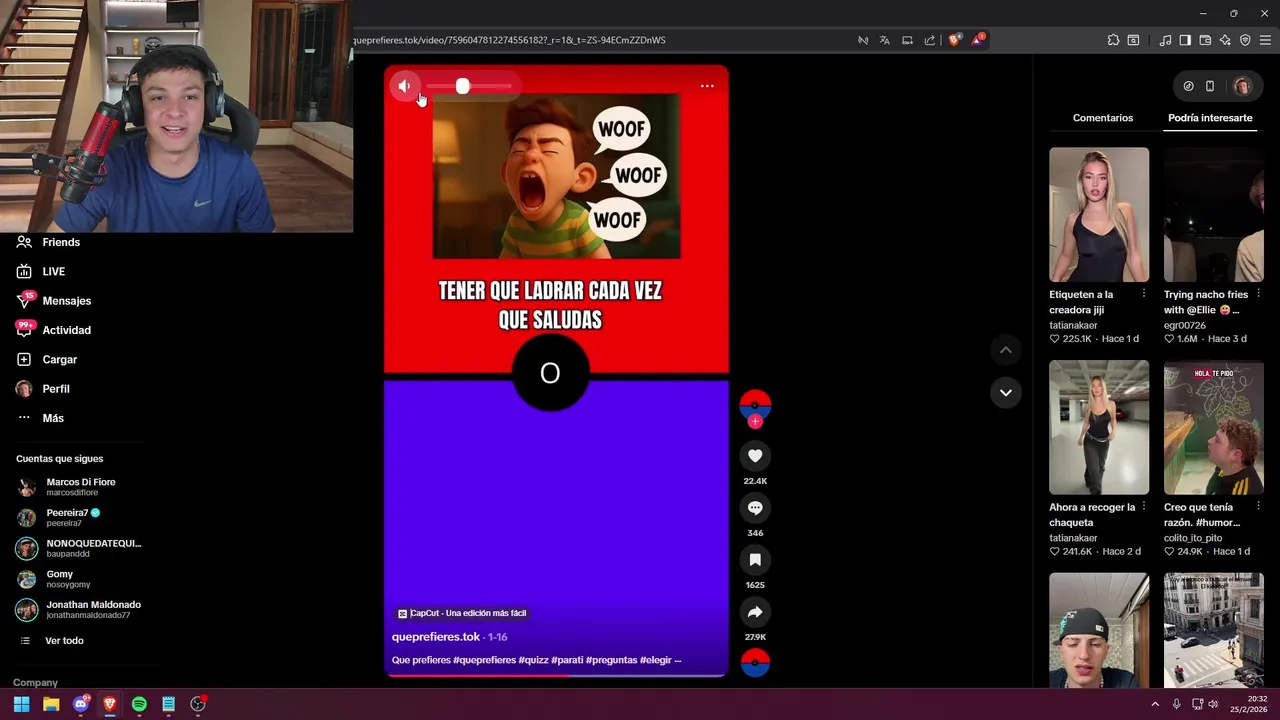The width and height of the screenshot is (1280, 720).
Task: Open the Windows Start menu
Action: pyautogui.click(x=21, y=704)
